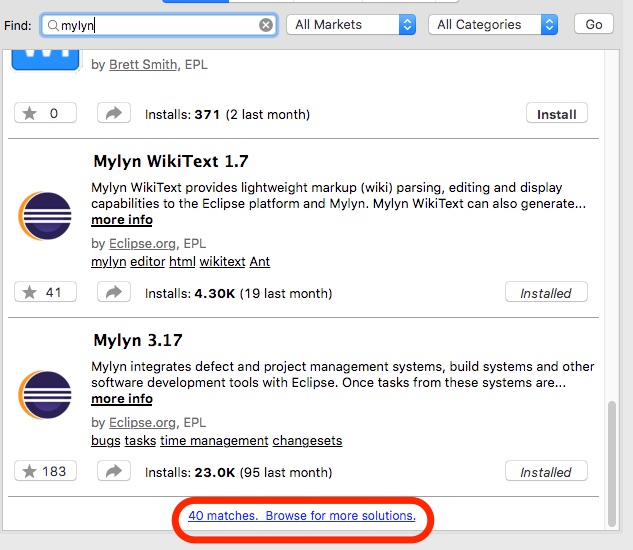Click the results list vertical scrollbar

tap(612, 464)
